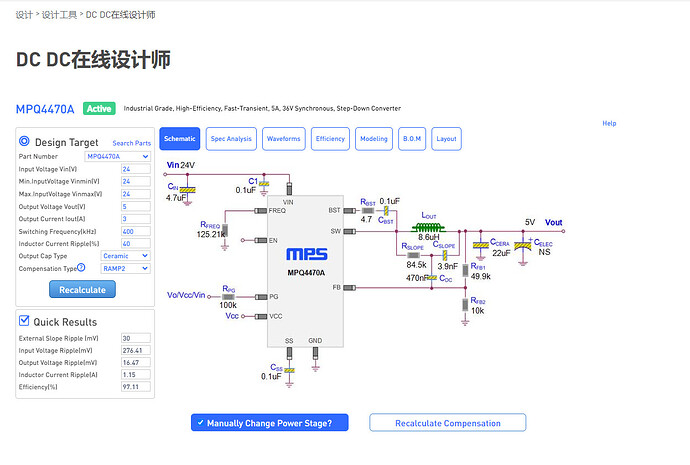Open the Modeling tab
The width and height of the screenshot is (690, 465).
pos(374,139)
